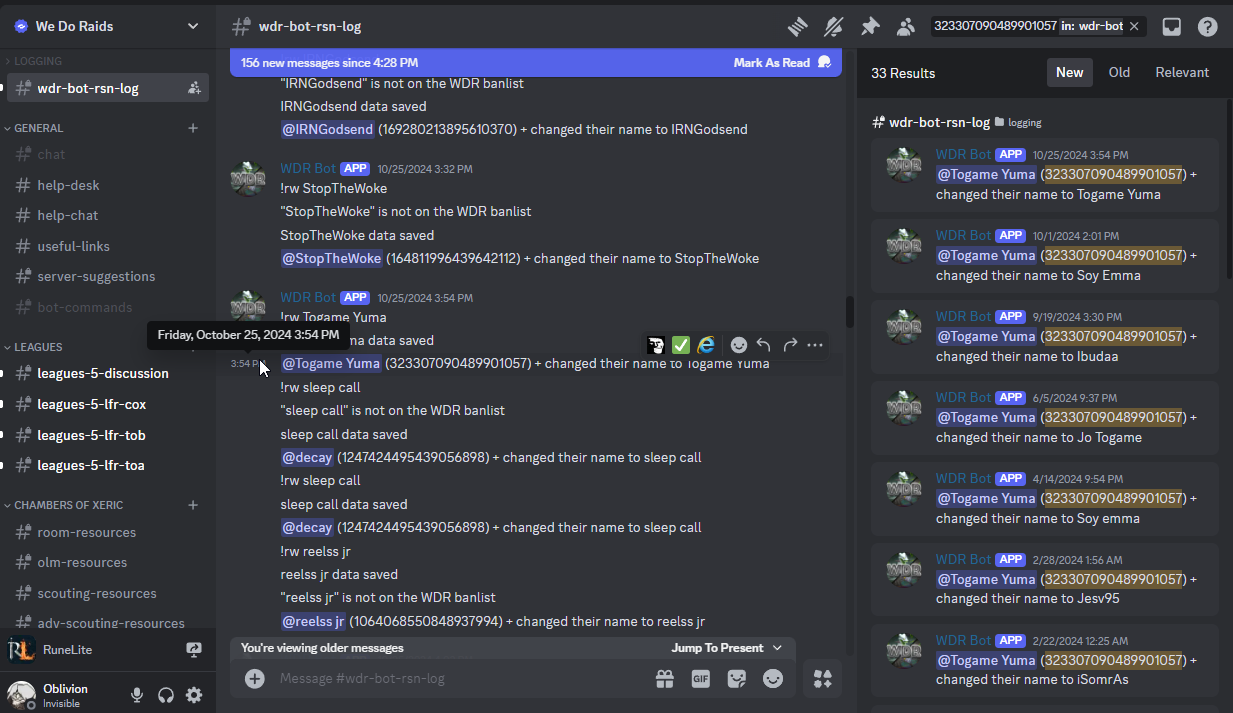Image resolution: width=1233 pixels, height=713 pixels.
Task: Open the help-chat channel
Action: pos(108,215)
